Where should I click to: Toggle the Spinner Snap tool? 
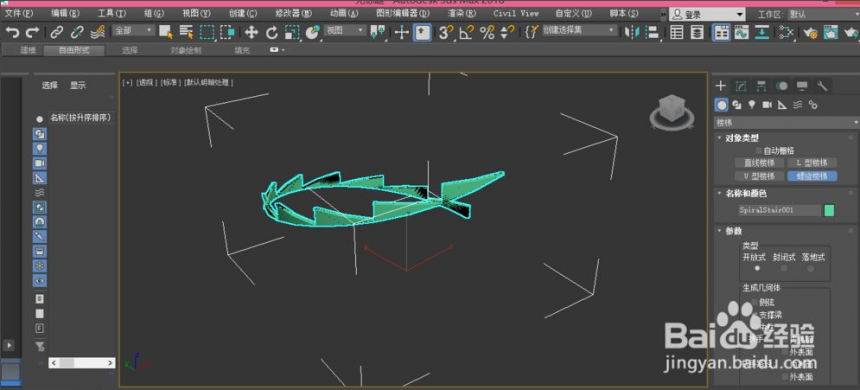[508, 32]
